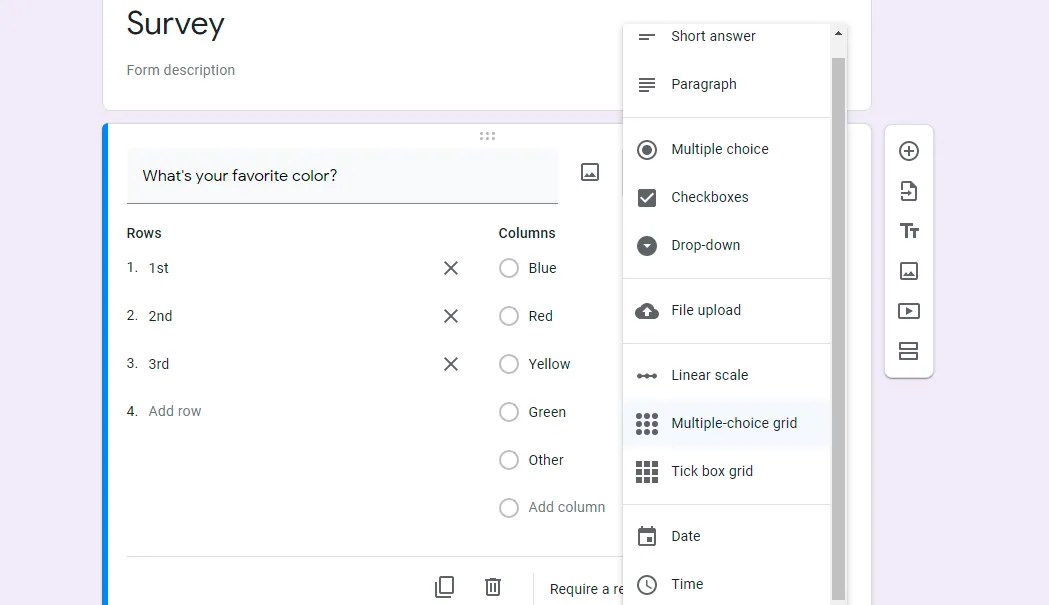Image resolution: width=1049 pixels, height=605 pixels.
Task: Select Tick box grid from the menu
Action: tap(711, 471)
